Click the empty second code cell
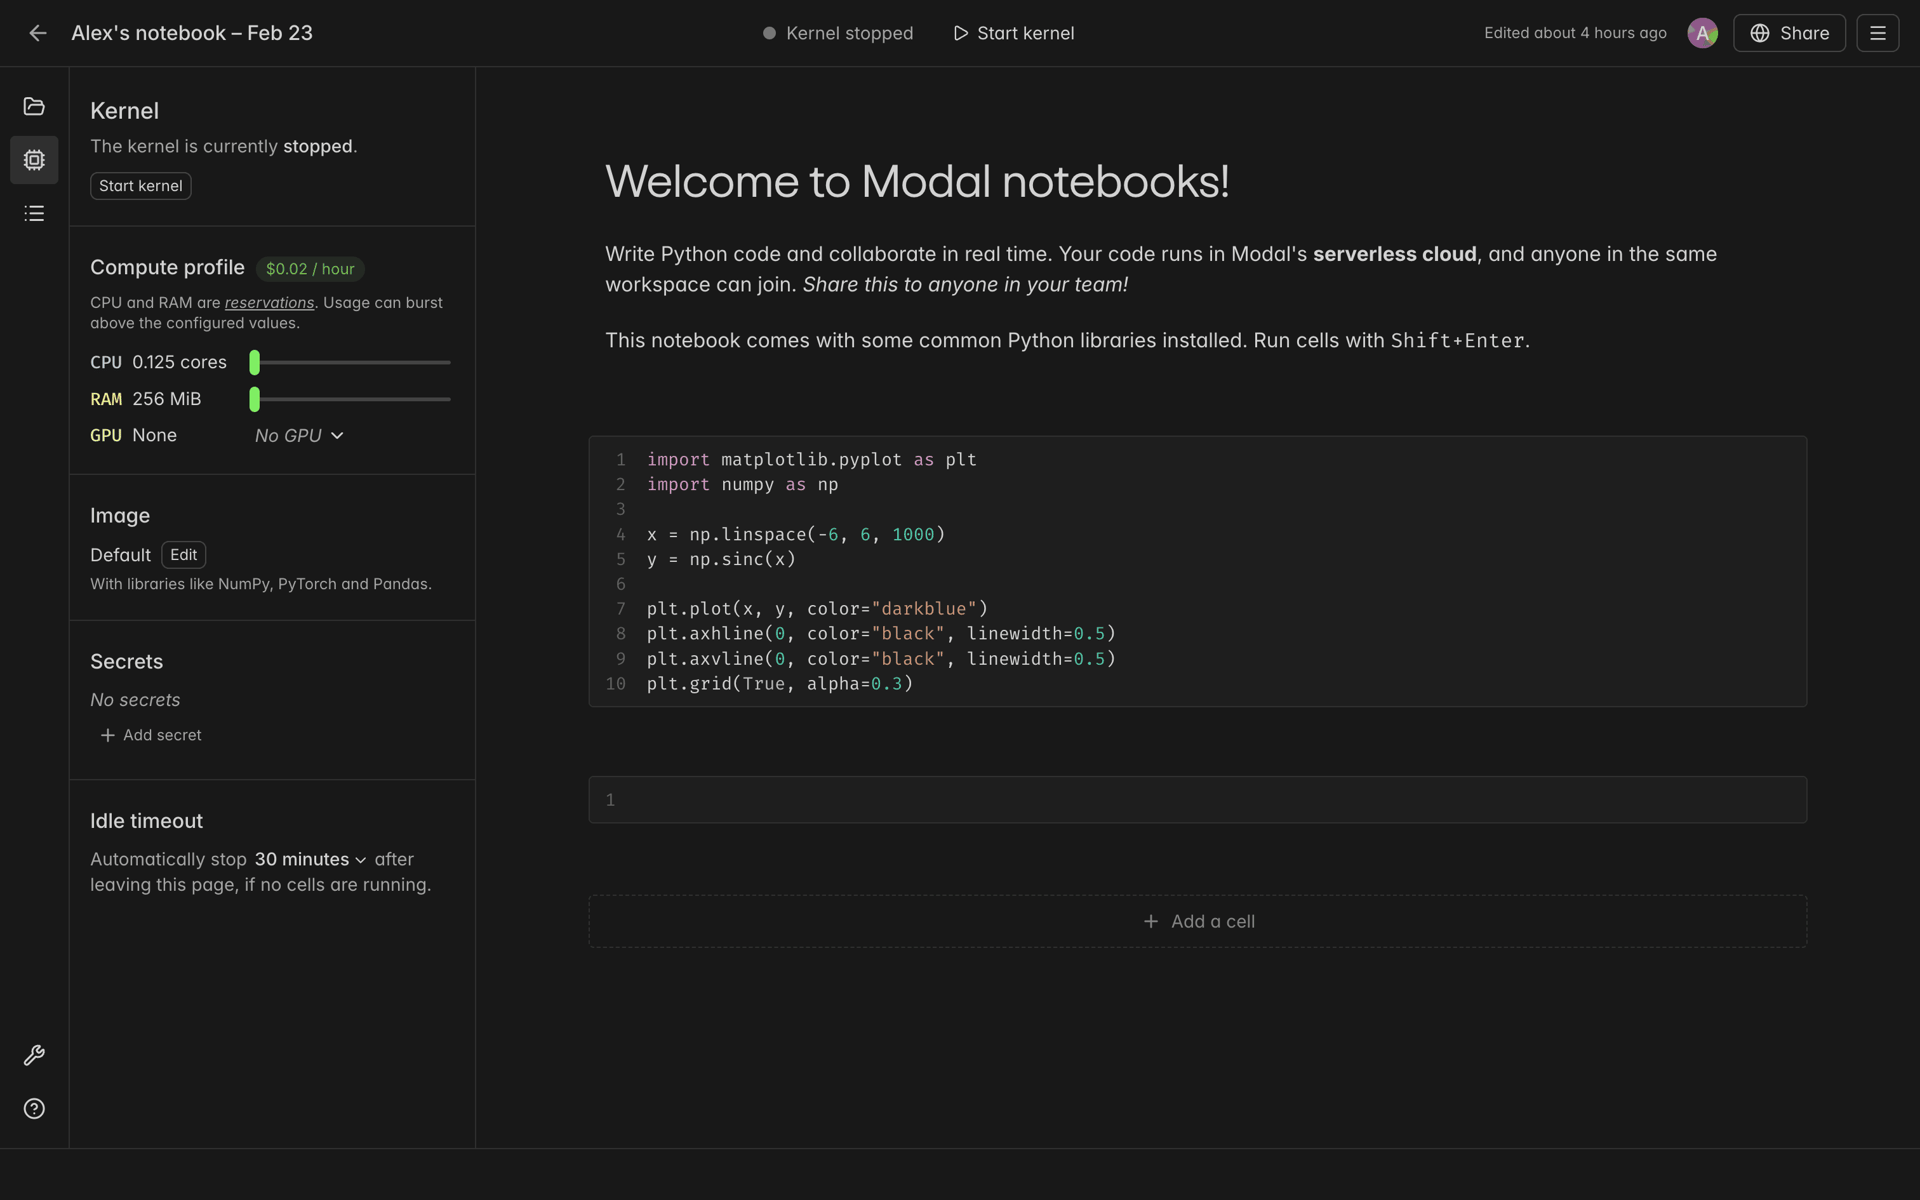Viewport: 1920px width, 1200px height. pos(1197,800)
